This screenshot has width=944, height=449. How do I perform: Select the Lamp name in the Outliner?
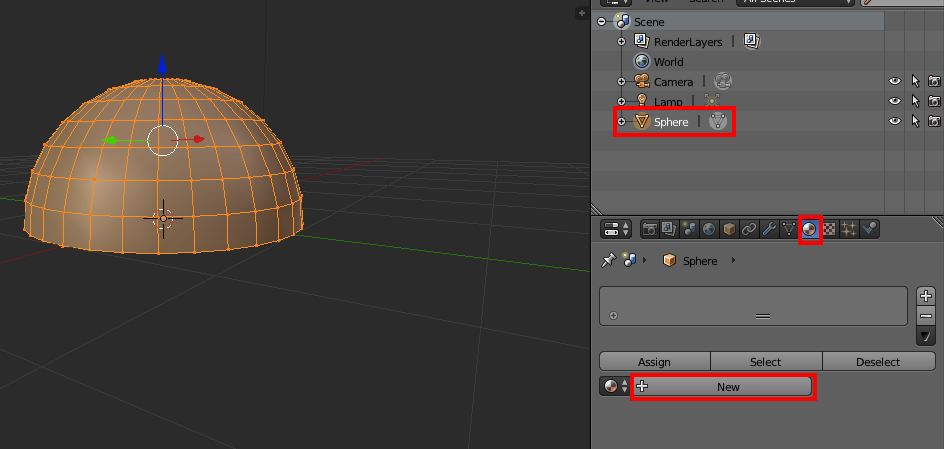point(668,102)
